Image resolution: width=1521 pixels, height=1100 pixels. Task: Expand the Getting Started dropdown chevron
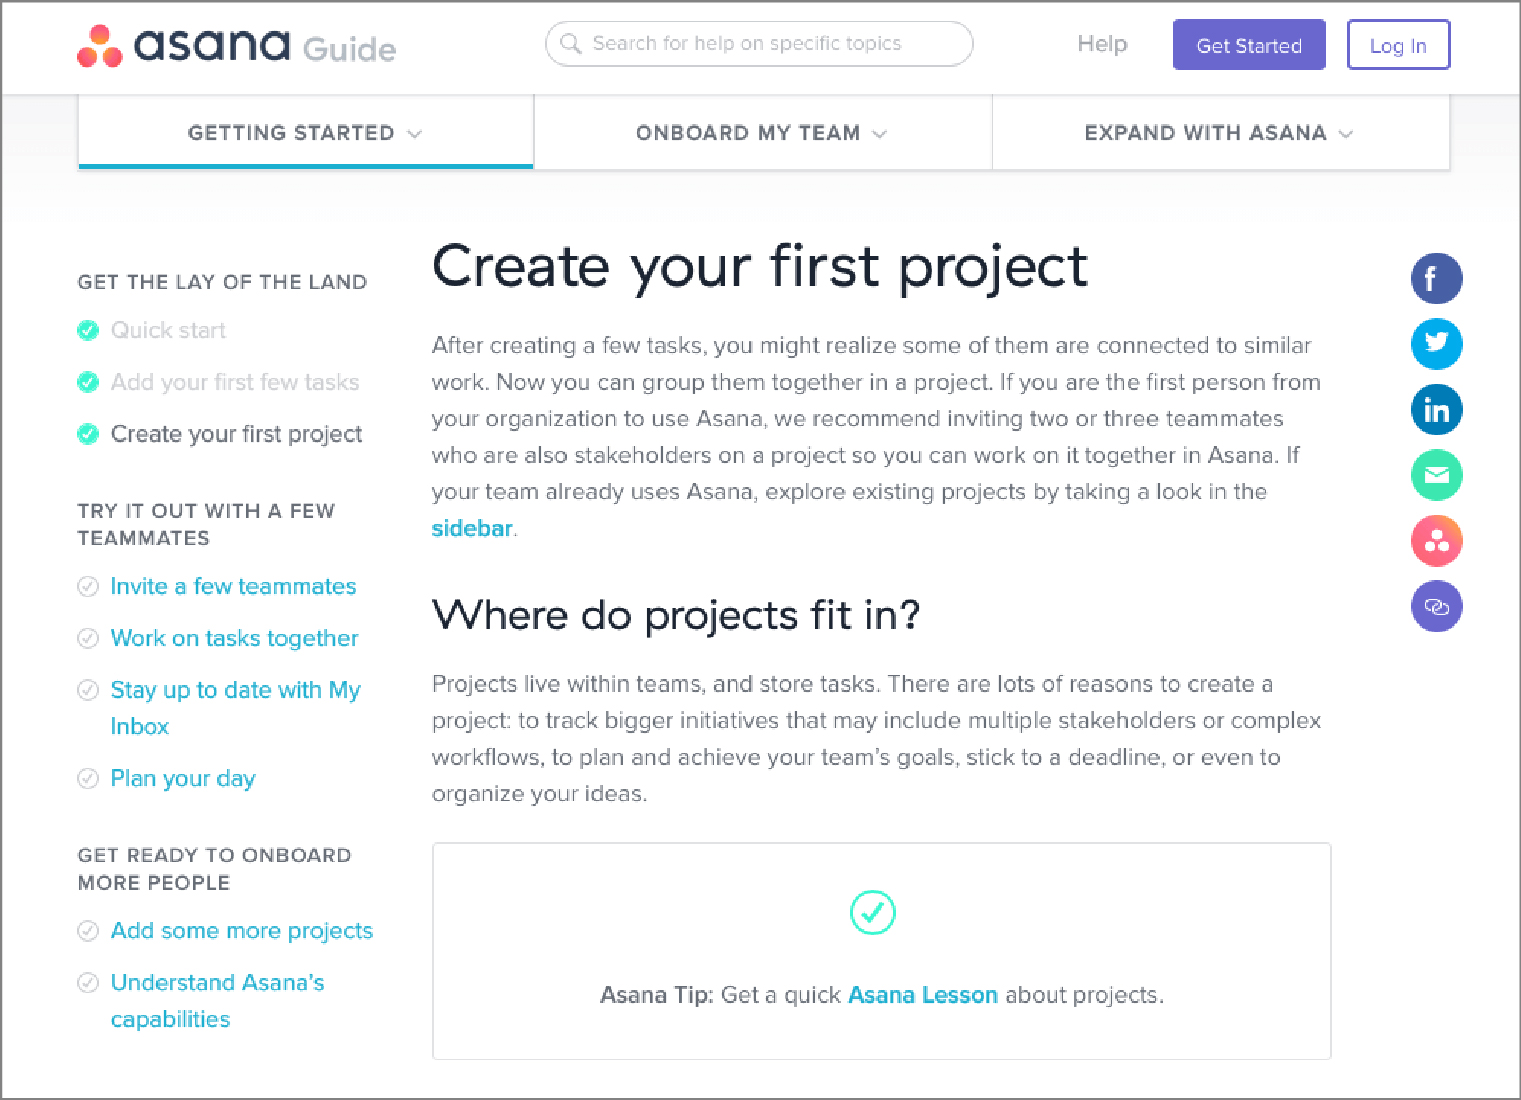click(x=416, y=133)
